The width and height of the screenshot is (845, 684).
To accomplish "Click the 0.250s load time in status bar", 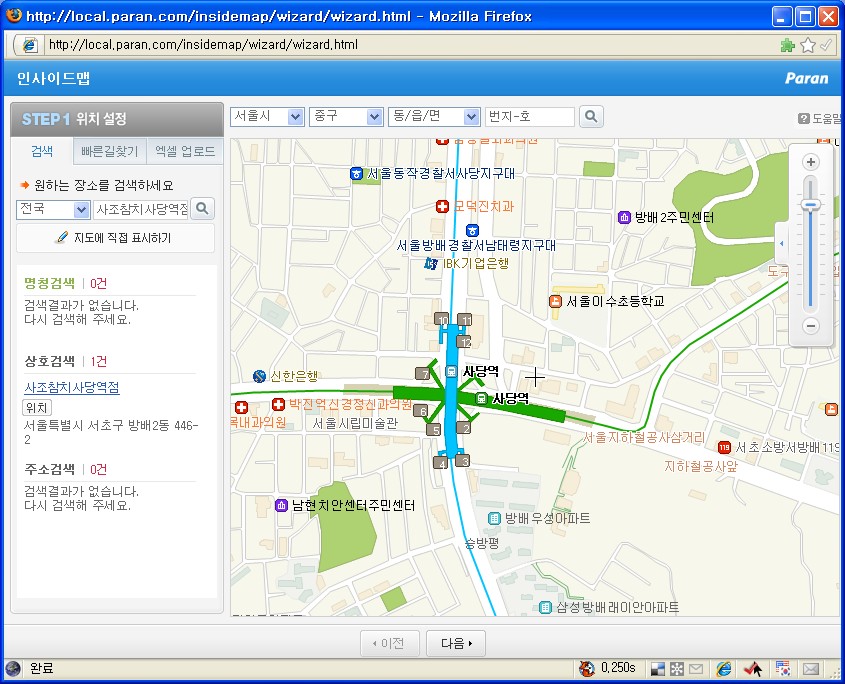I will (618, 668).
